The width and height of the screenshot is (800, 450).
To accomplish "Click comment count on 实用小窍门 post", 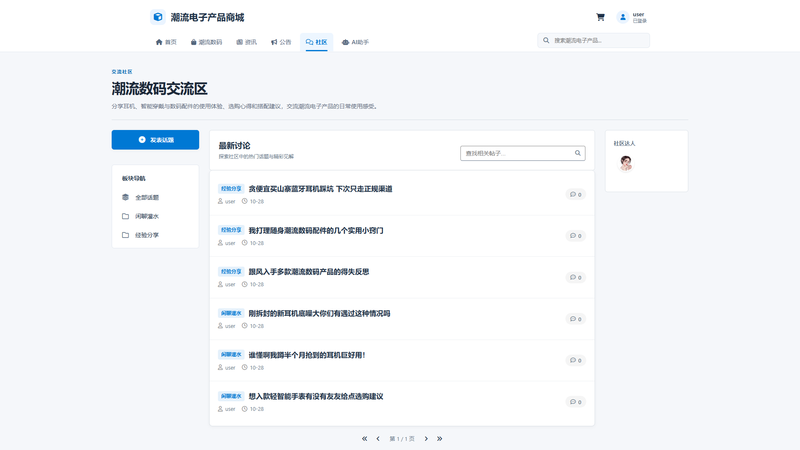I will [x=576, y=236].
